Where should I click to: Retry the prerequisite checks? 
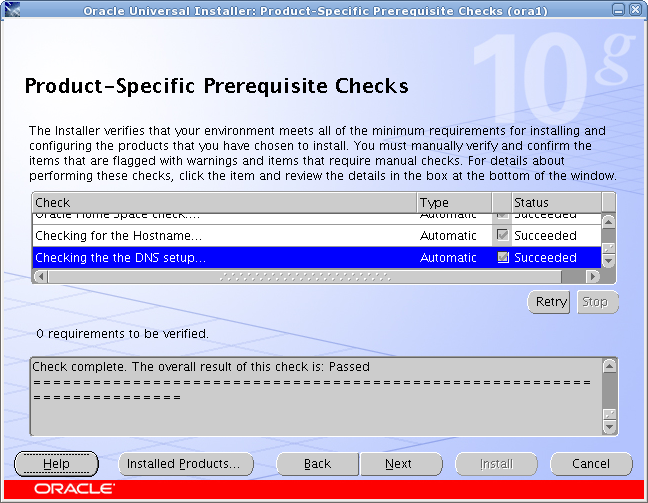pyautogui.click(x=549, y=302)
